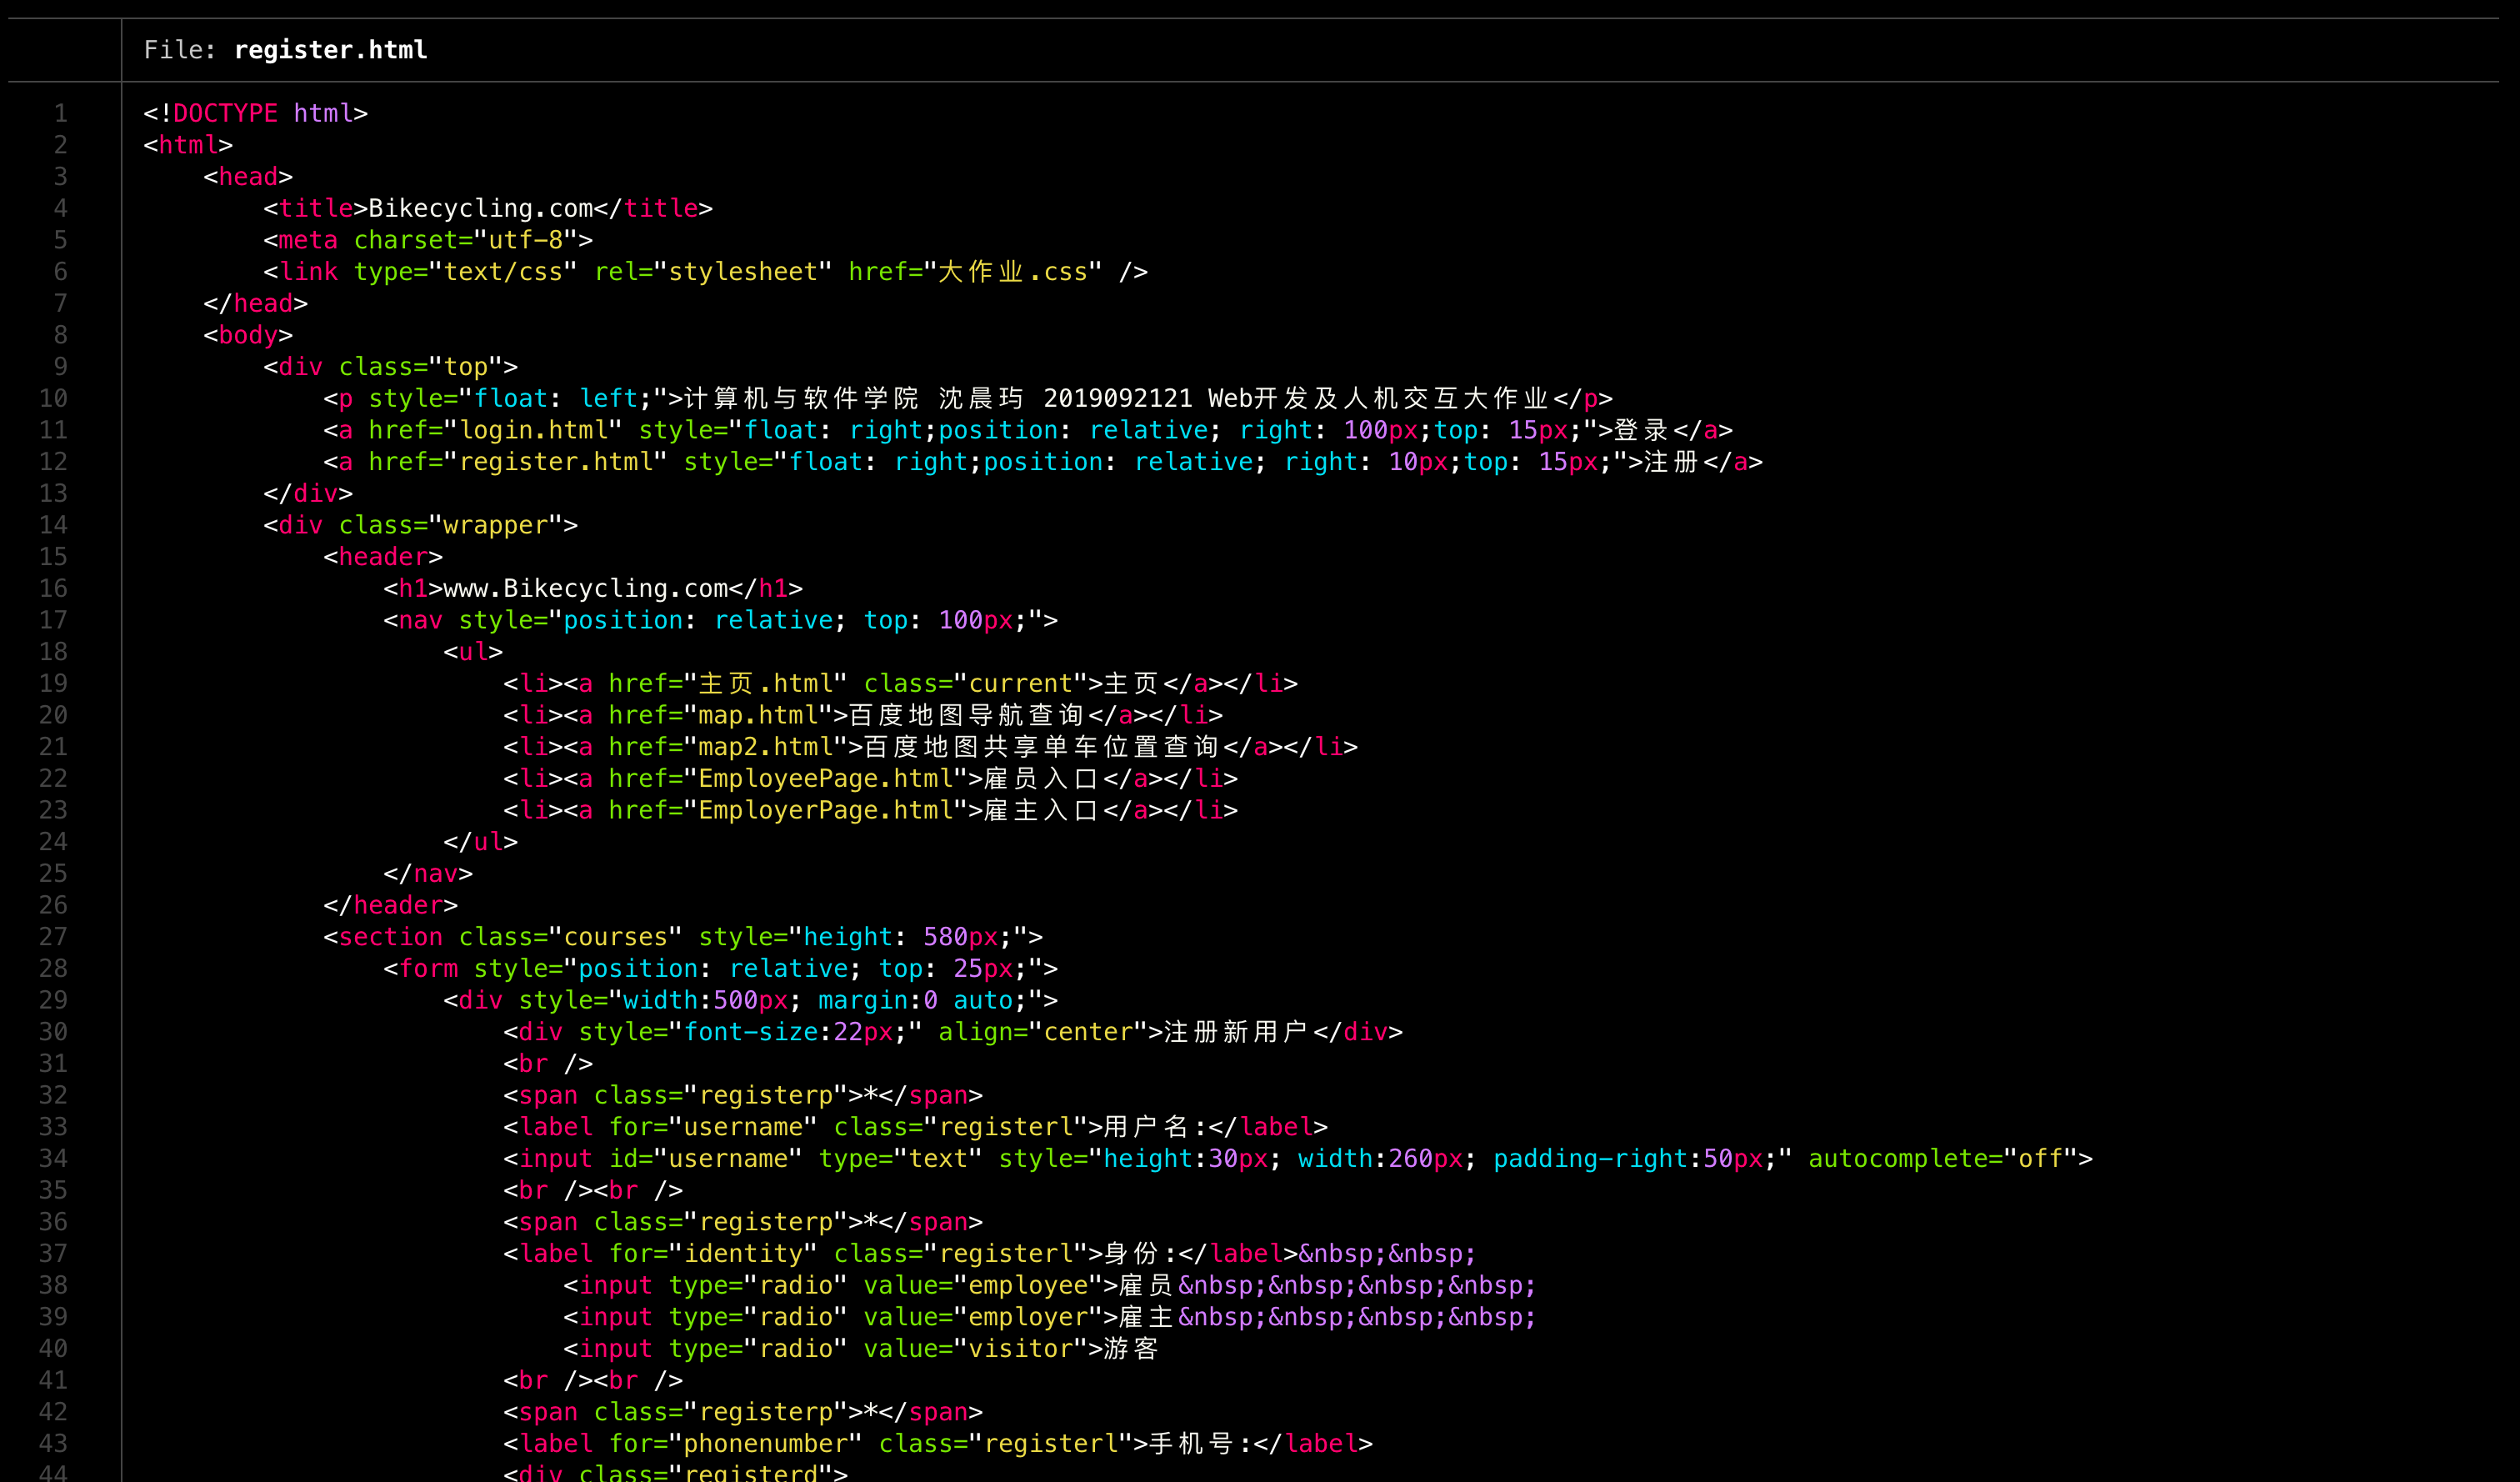
Task: Click the for="phonenumber" label attribute
Action: click(x=735, y=1443)
